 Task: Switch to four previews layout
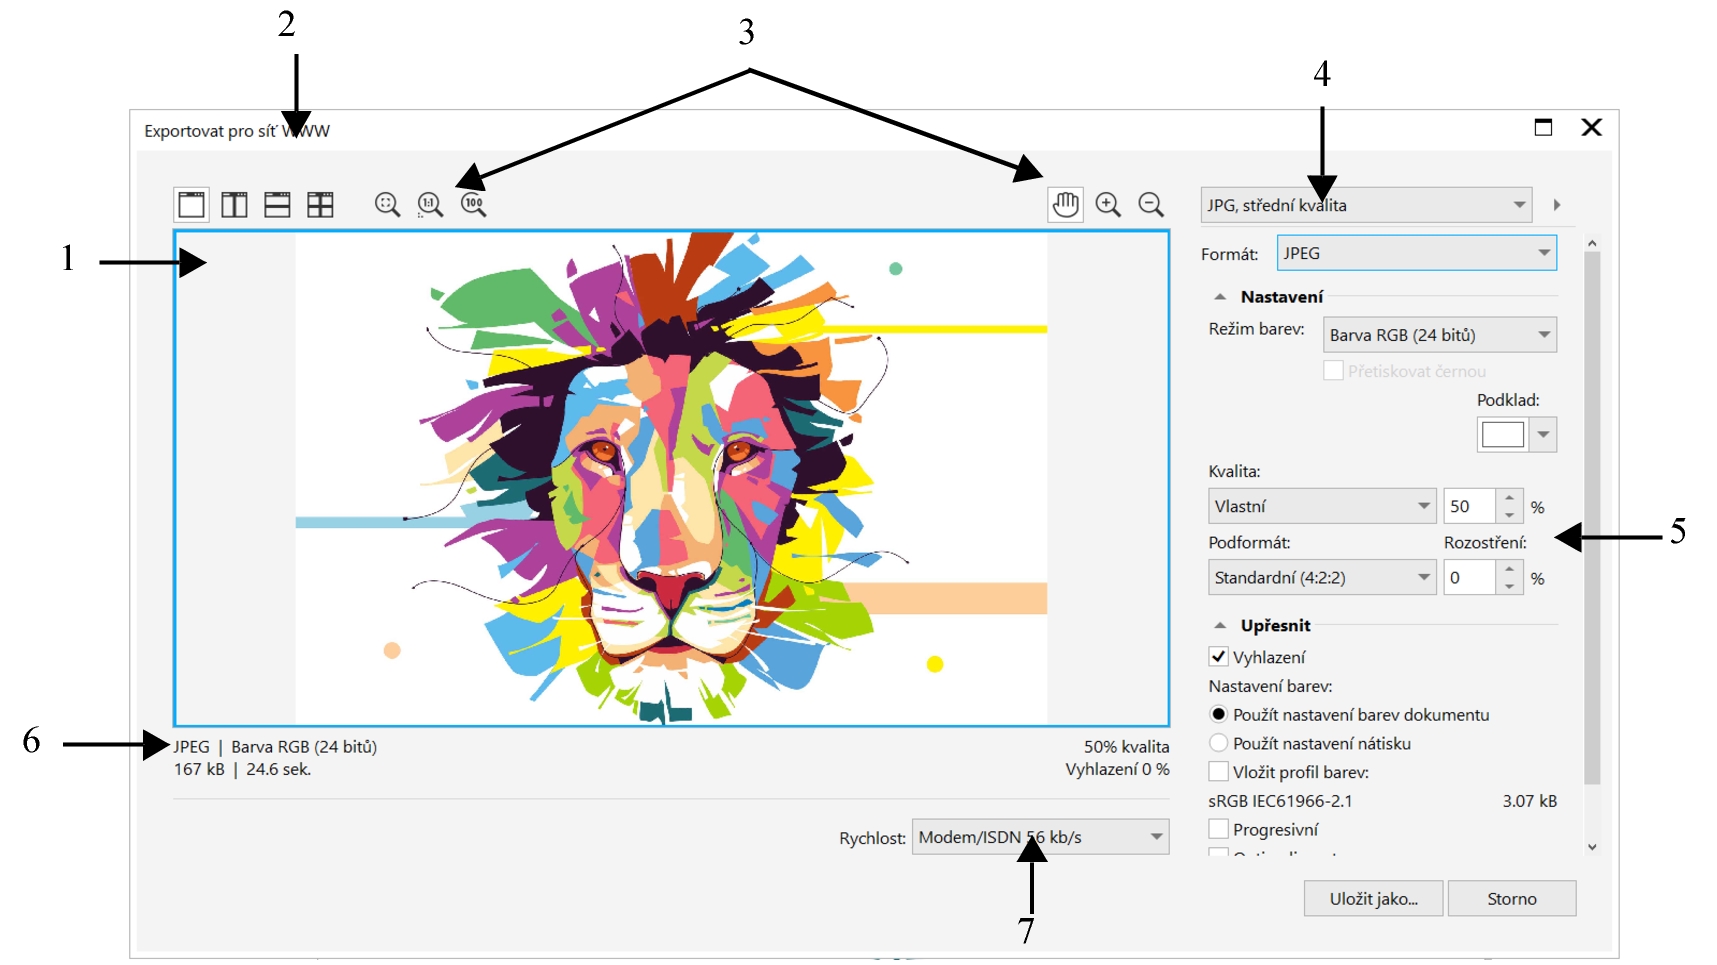click(320, 205)
